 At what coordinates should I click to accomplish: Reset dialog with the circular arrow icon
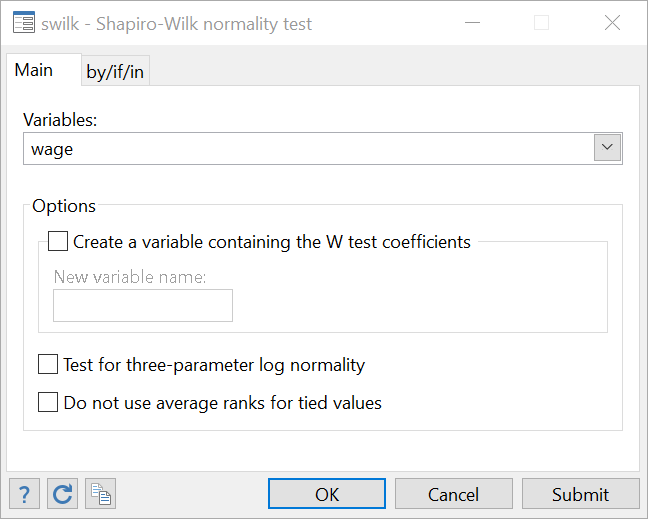pyautogui.click(x=62, y=494)
